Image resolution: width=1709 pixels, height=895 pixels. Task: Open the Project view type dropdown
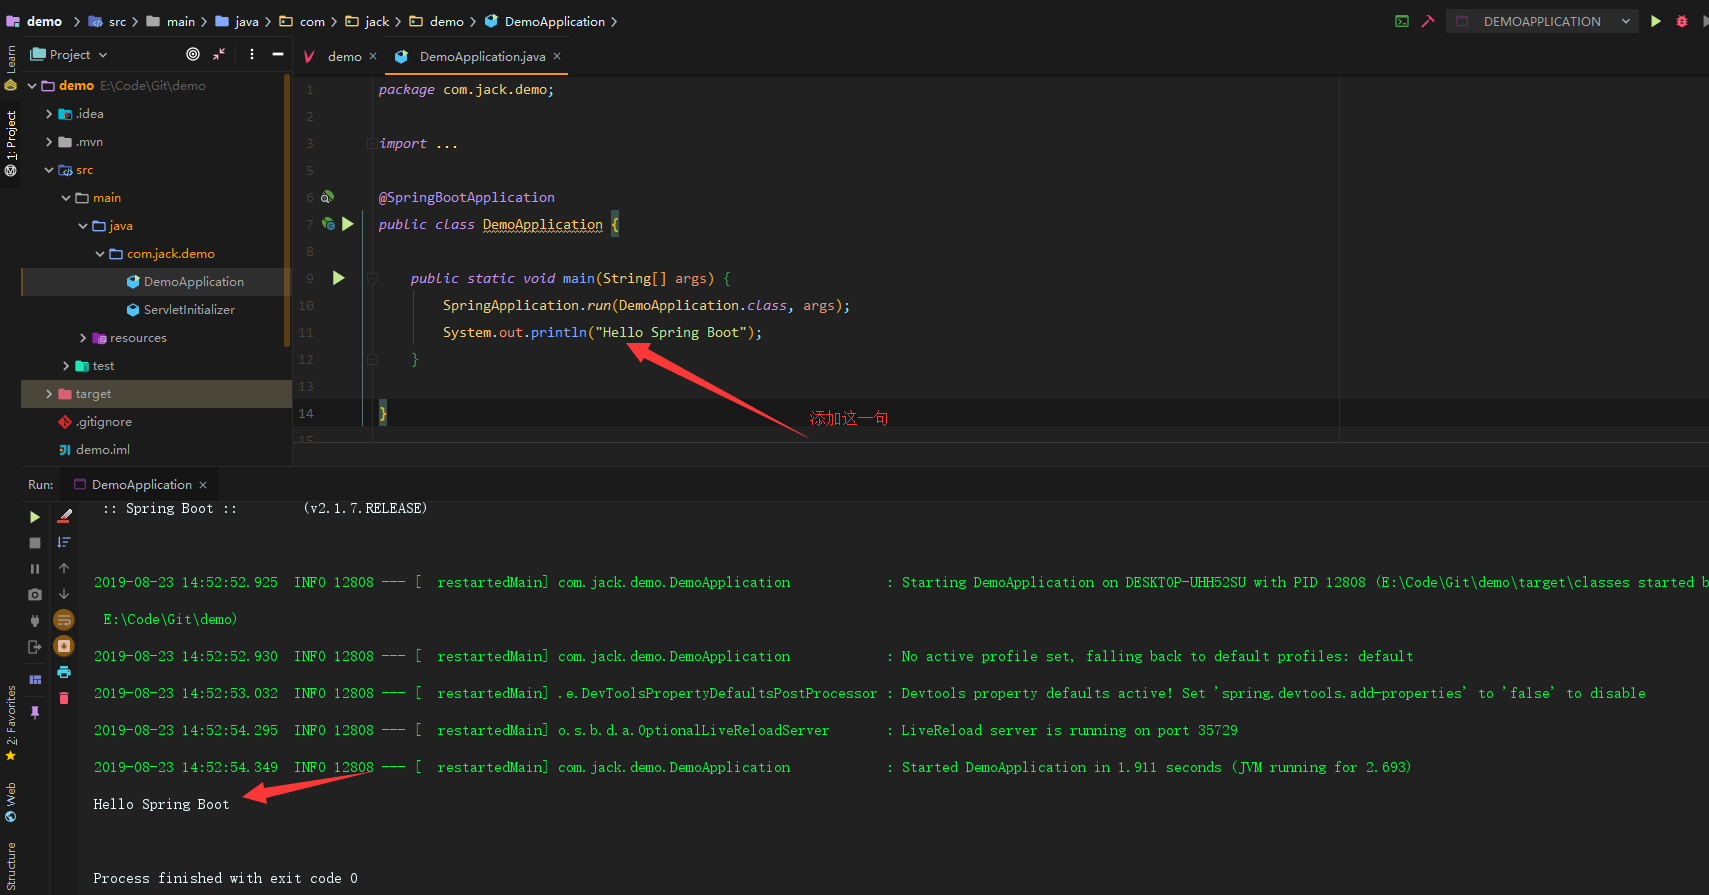(x=69, y=54)
